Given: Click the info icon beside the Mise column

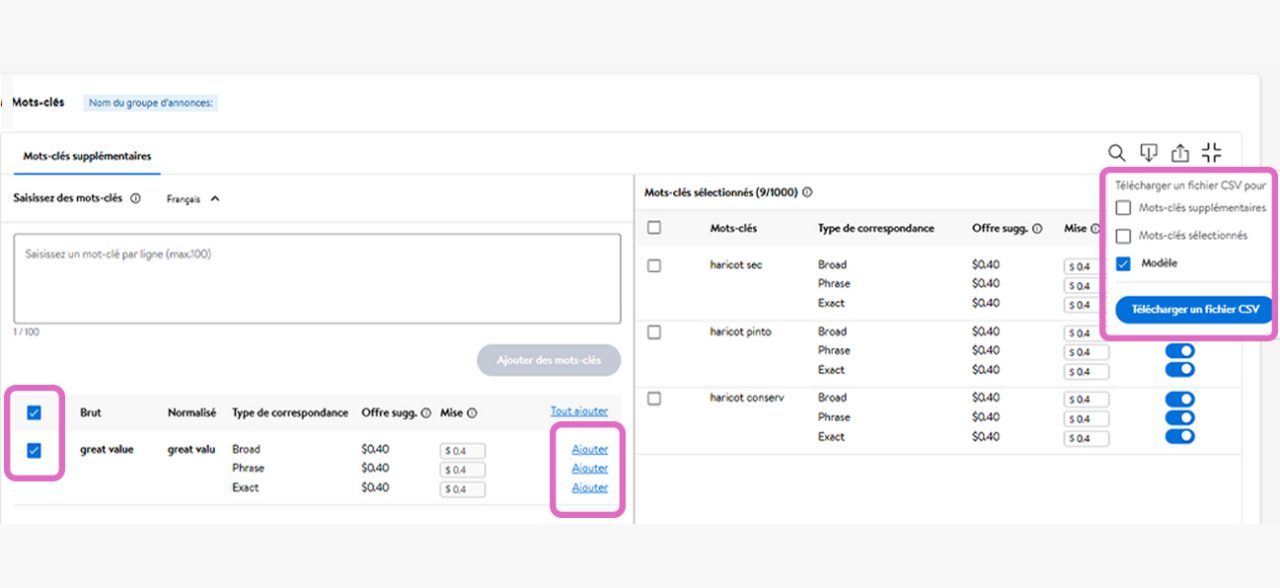Looking at the screenshot, I should [1096, 228].
